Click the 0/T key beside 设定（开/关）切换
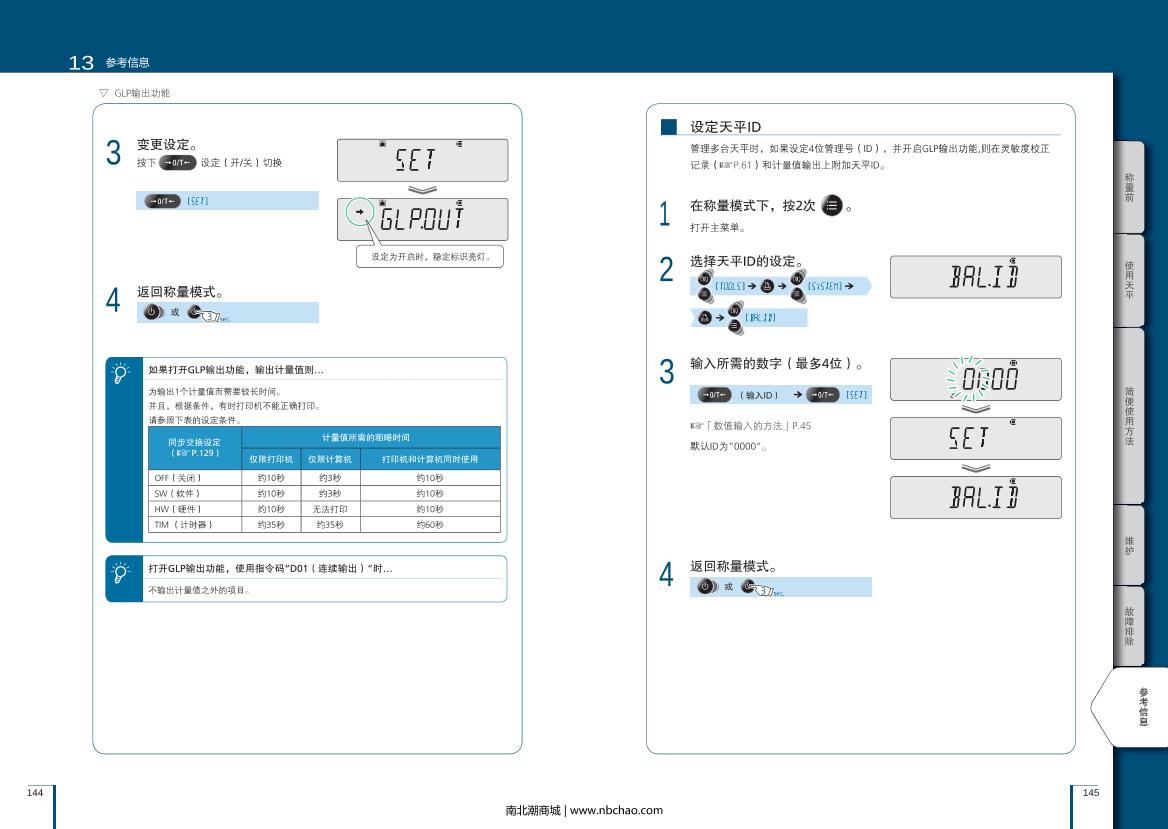Image resolution: width=1168 pixels, height=829 pixels. click(x=176, y=163)
